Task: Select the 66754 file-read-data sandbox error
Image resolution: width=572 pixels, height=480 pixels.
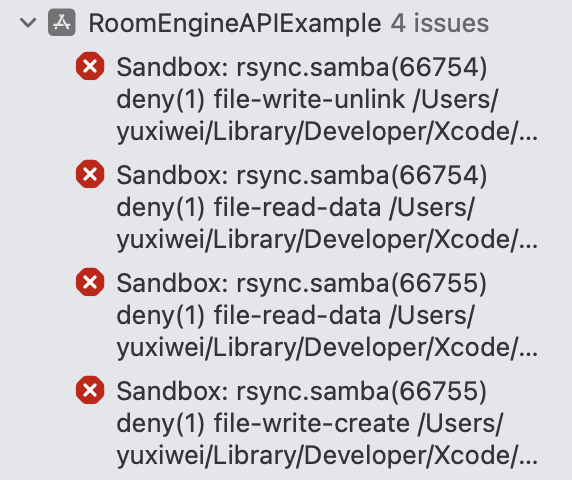Action: (x=327, y=207)
